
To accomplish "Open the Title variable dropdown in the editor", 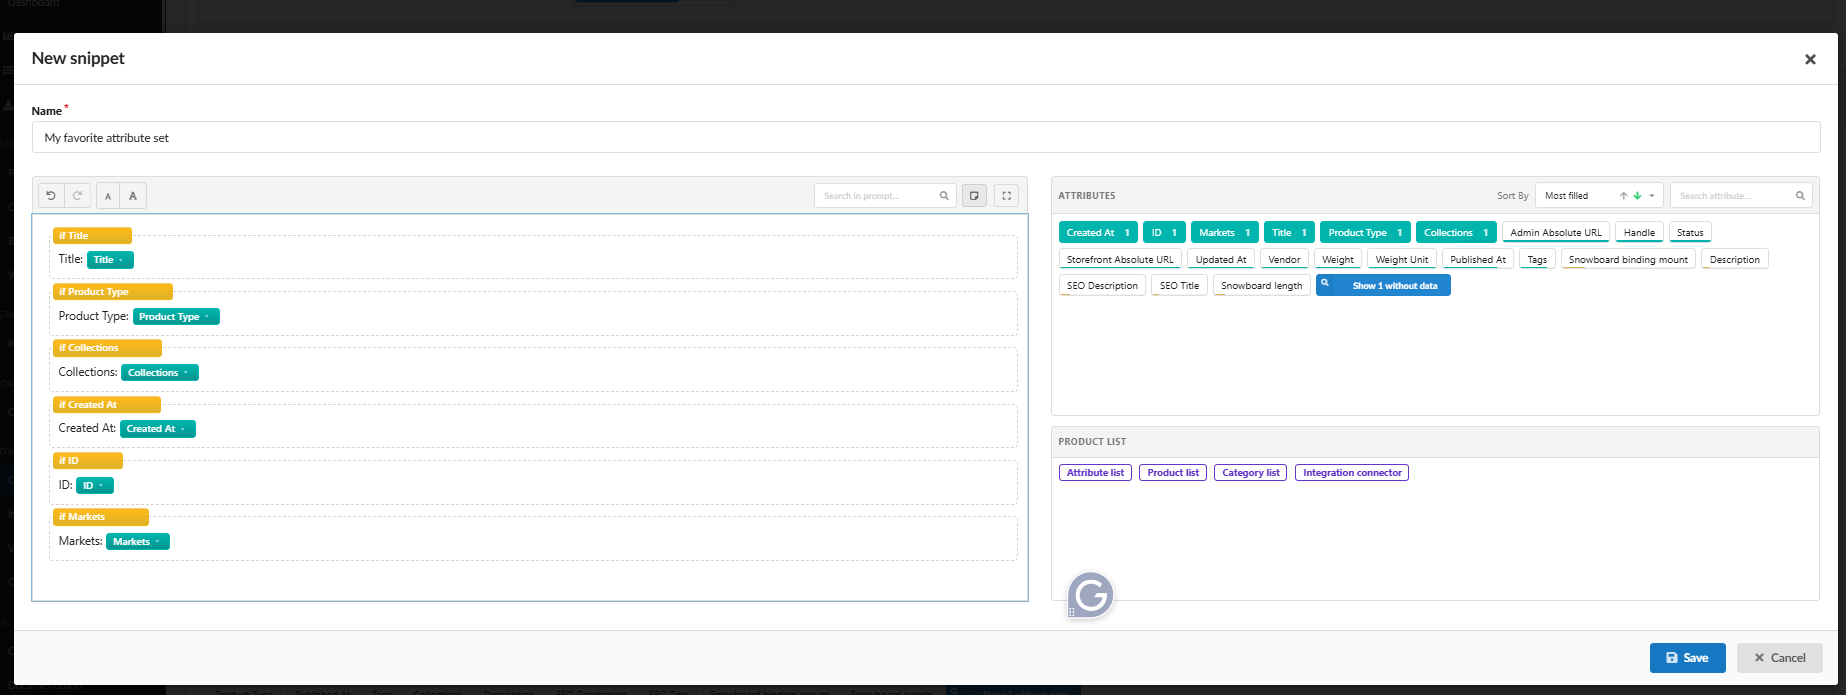I will pyautogui.click(x=110, y=260).
